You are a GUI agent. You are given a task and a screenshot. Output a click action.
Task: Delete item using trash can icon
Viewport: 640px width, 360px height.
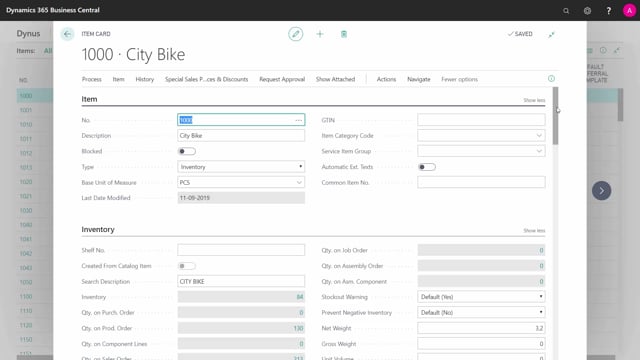[344, 34]
